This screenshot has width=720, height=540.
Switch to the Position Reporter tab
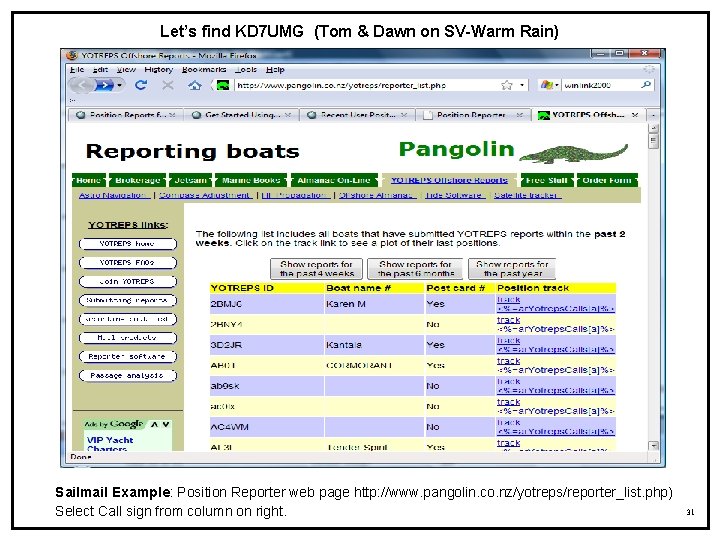472,115
